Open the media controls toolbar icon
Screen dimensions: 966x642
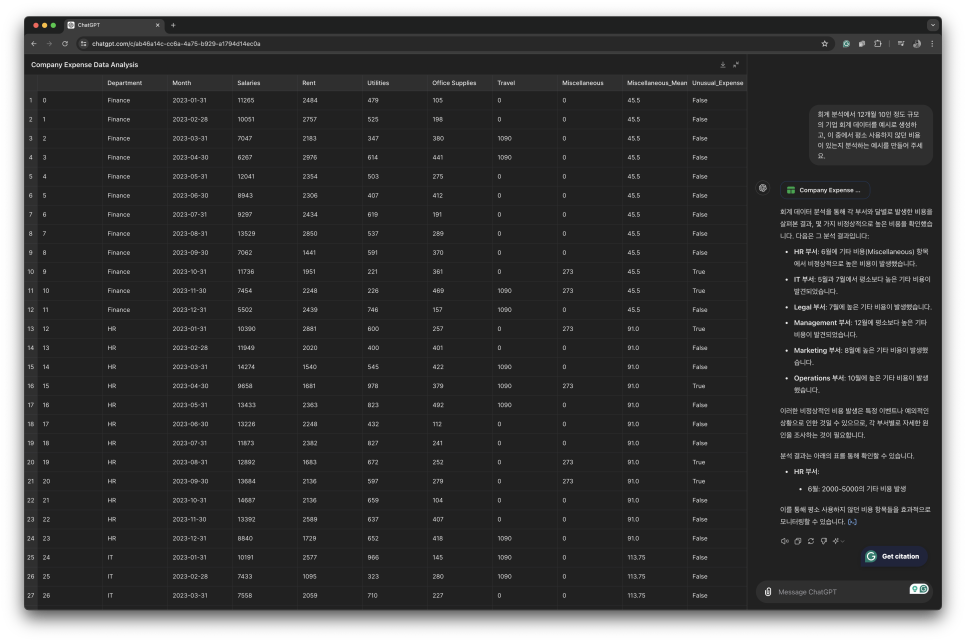coord(901,44)
